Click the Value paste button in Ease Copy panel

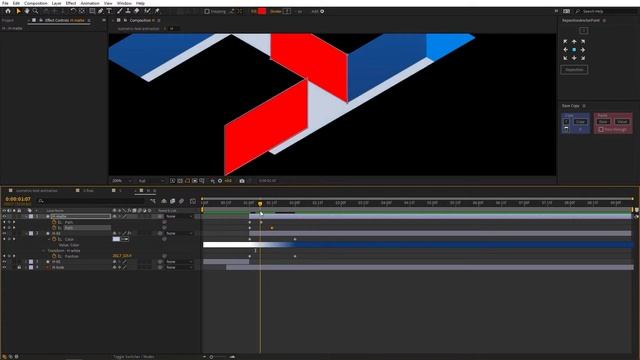click(622, 122)
